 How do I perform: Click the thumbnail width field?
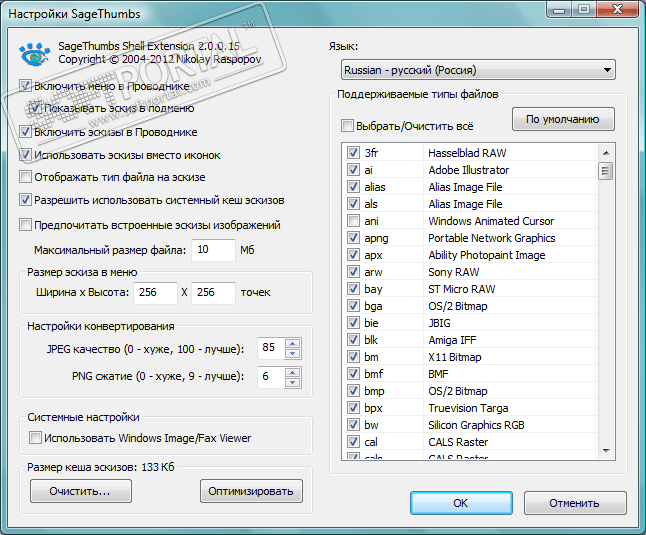point(155,293)
